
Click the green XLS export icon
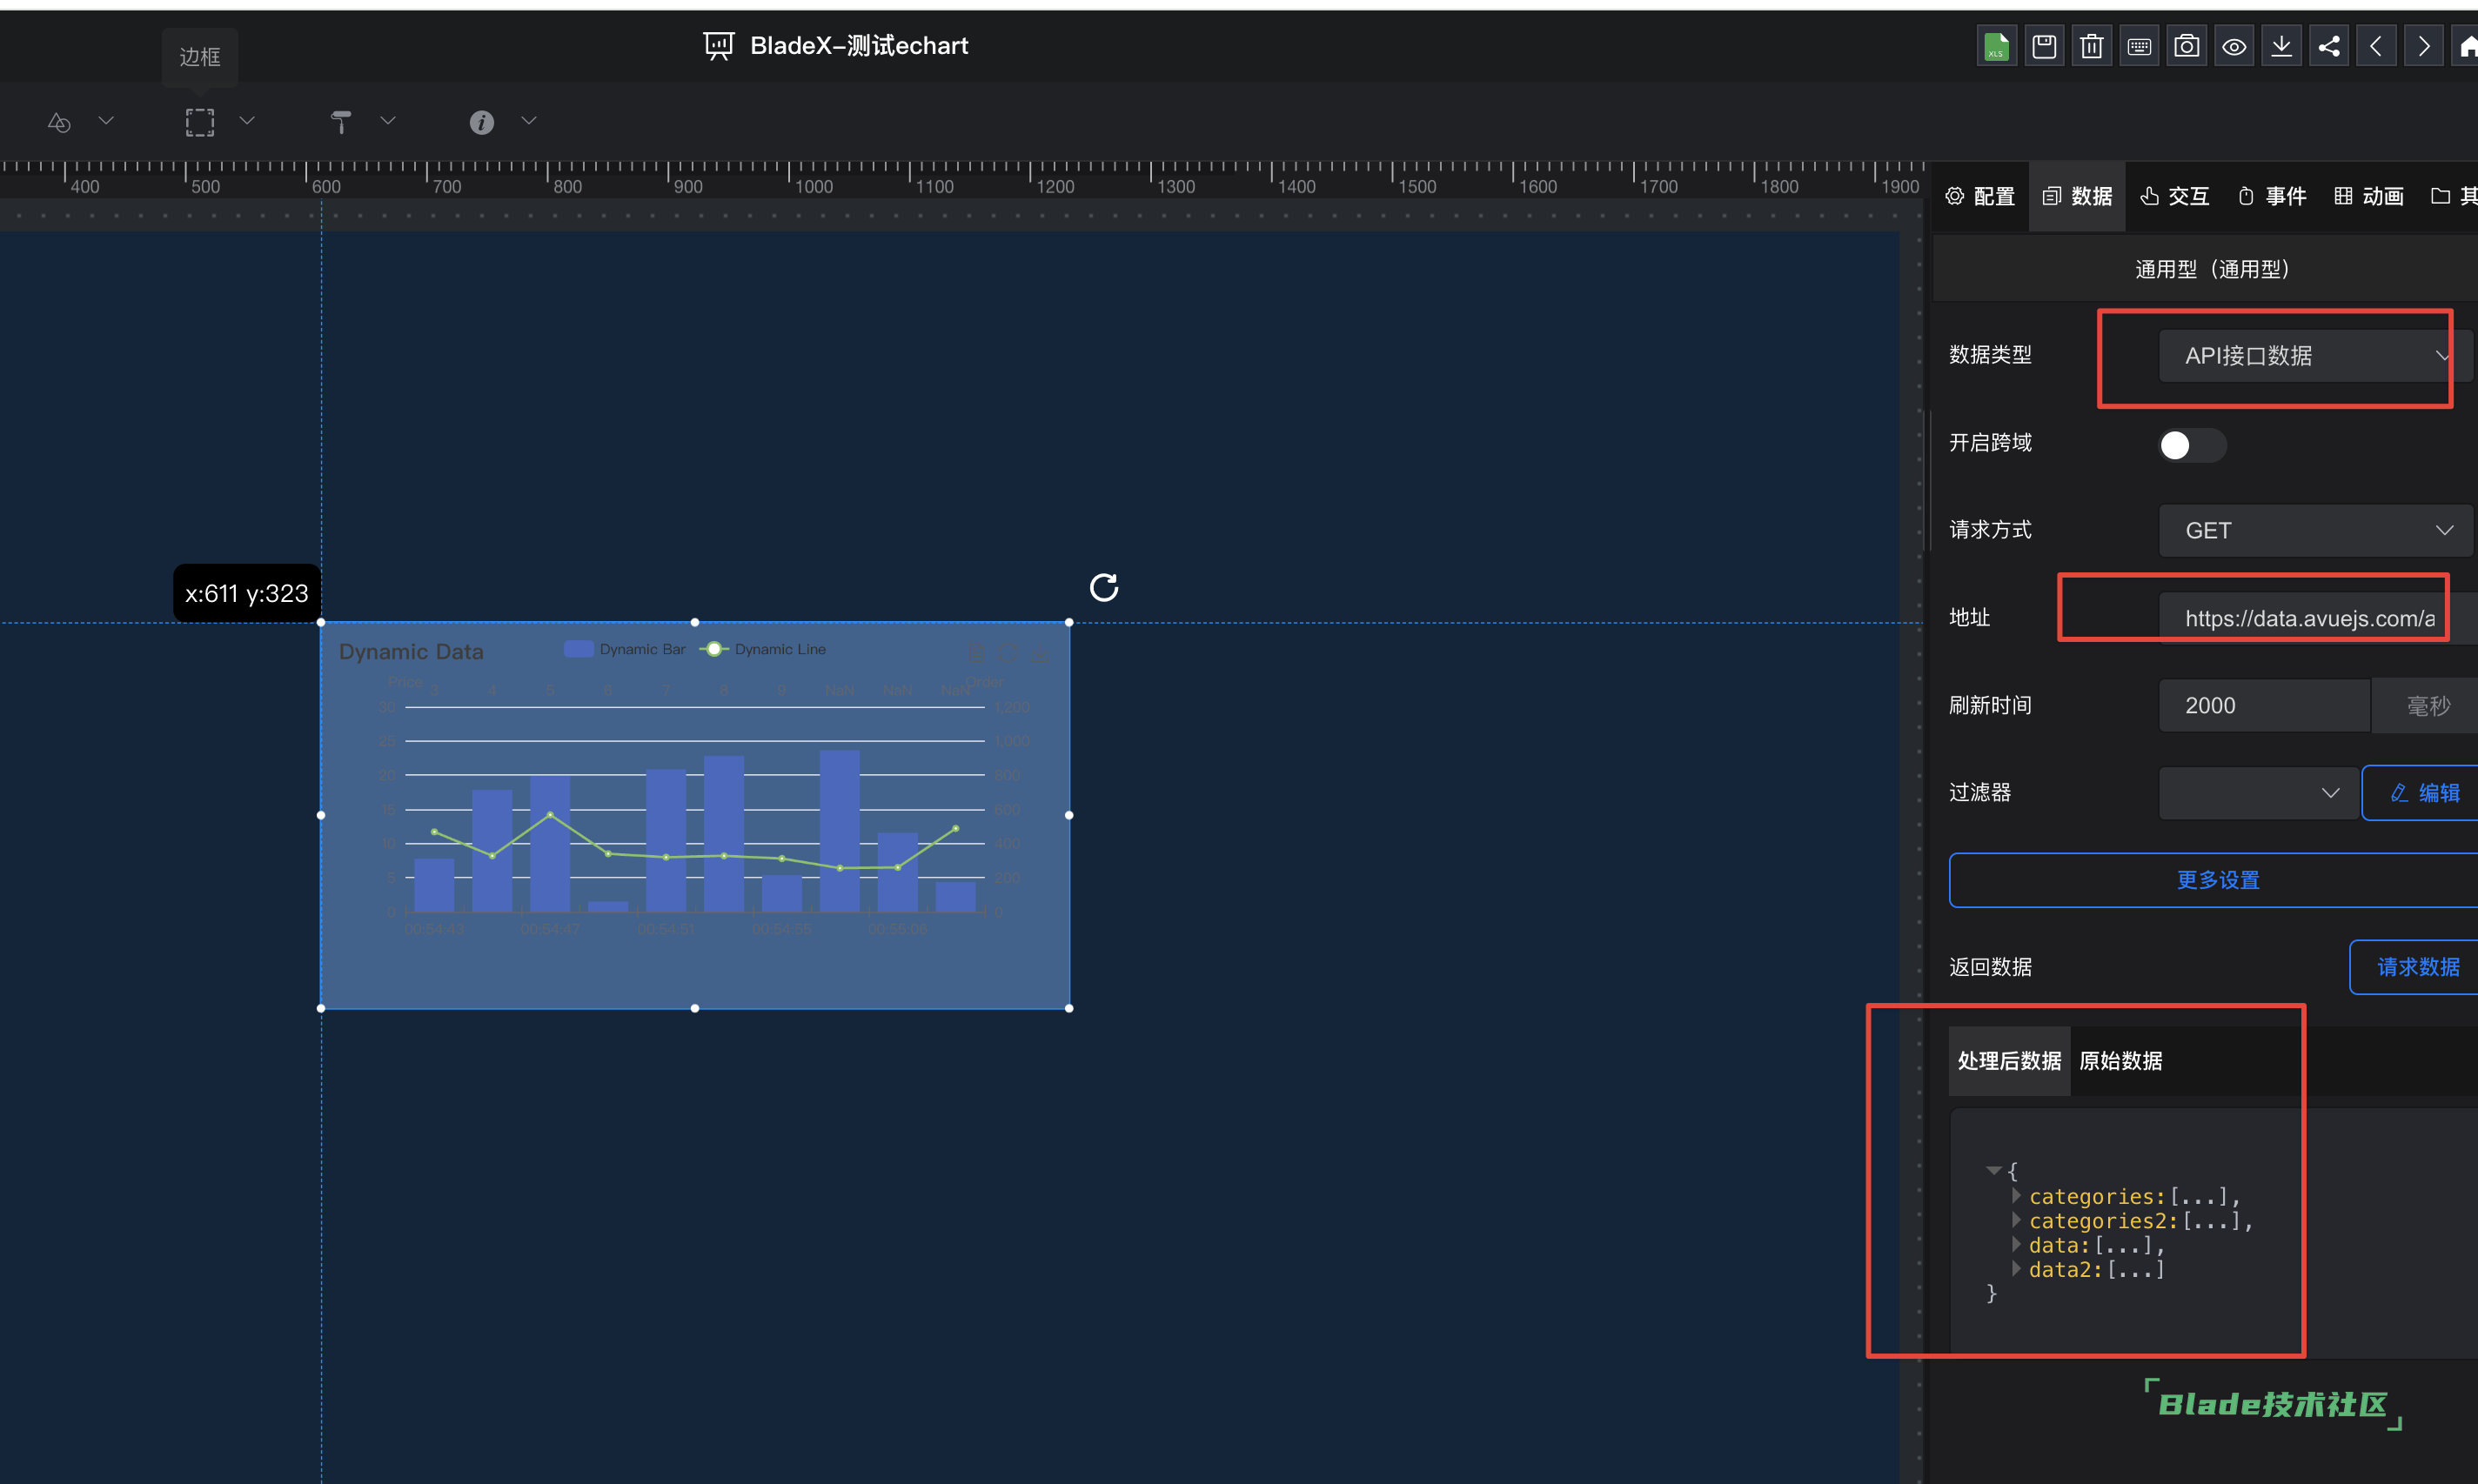click(1996, 46)
